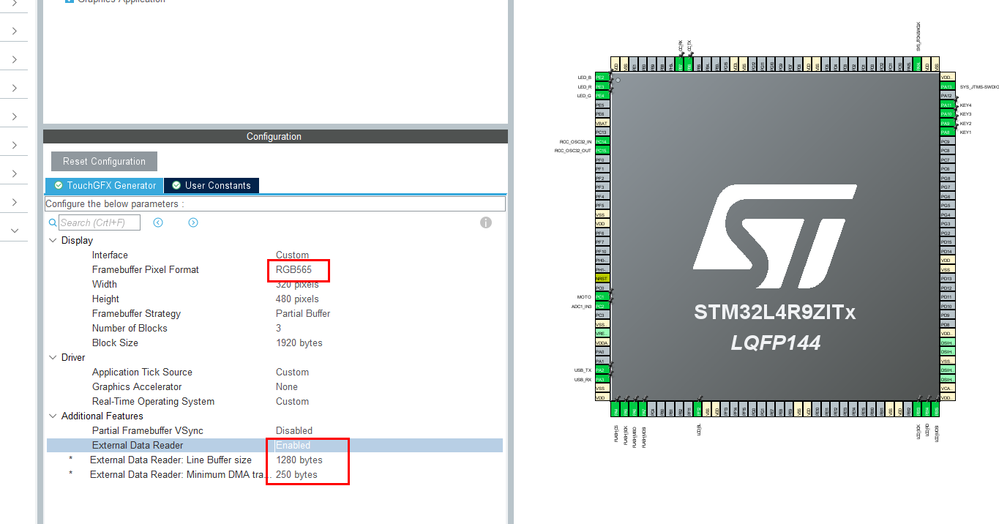Go to previous search result arrow
Viewport: 999px width, 524px height.
coord(158,222)
